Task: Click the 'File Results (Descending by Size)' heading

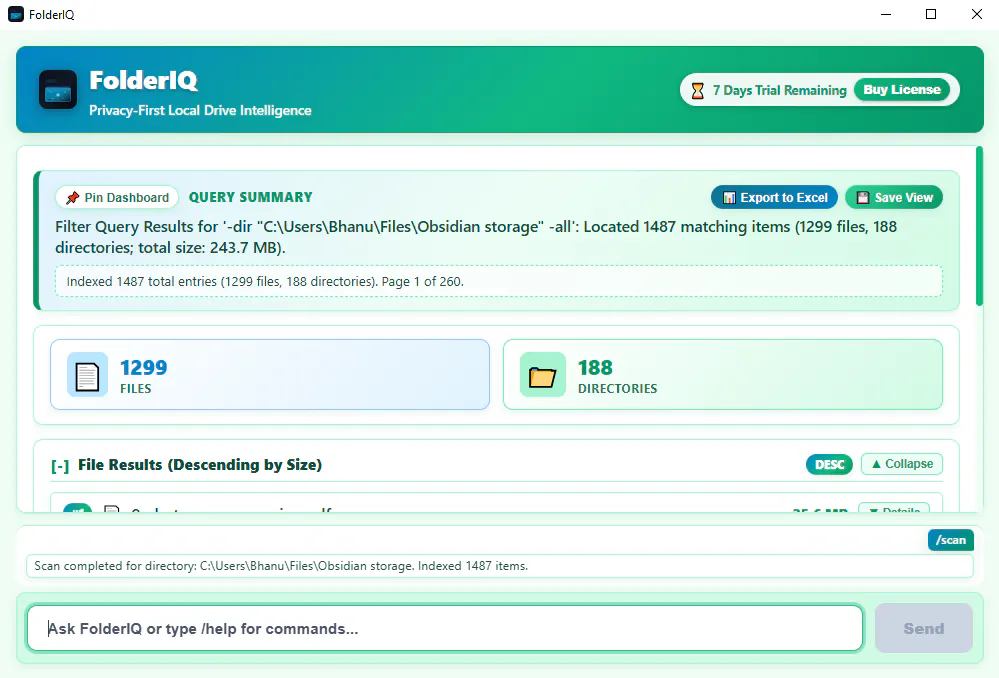Action: (200, 465)
